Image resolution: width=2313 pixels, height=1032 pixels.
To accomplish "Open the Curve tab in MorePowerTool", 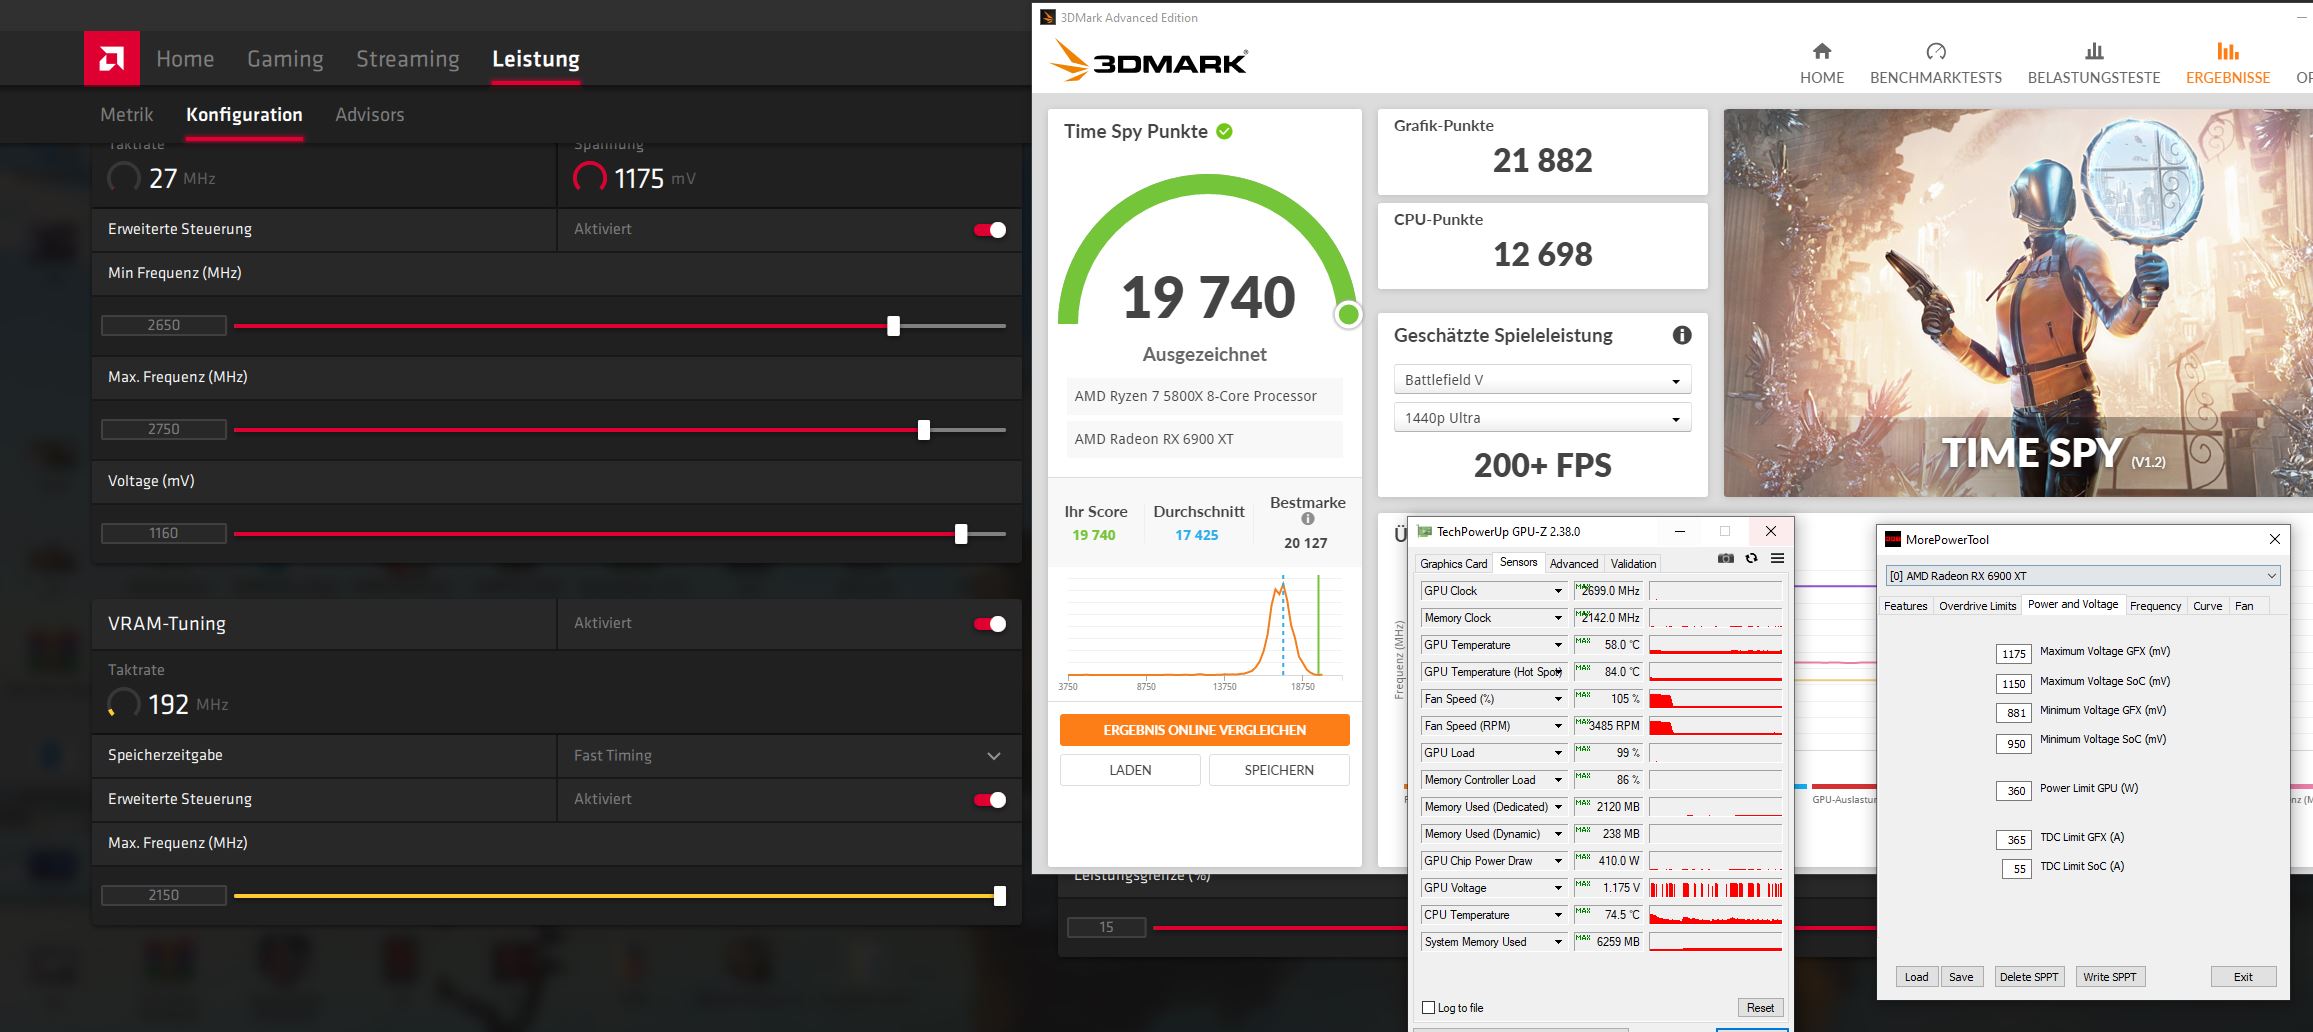I will click(x=2208, y=606).
